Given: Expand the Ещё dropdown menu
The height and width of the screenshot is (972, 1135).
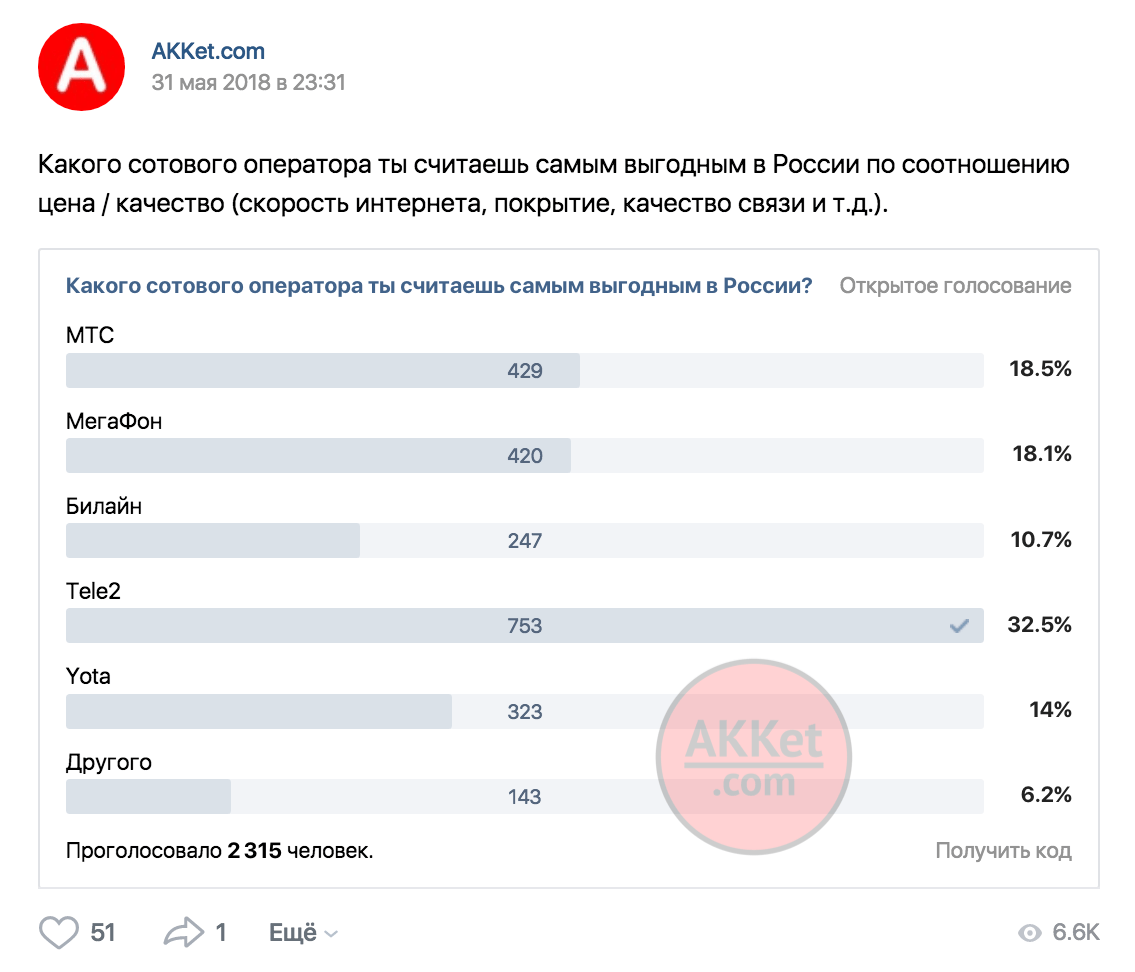Looking at the screenshot, I should tap(303, 932).
